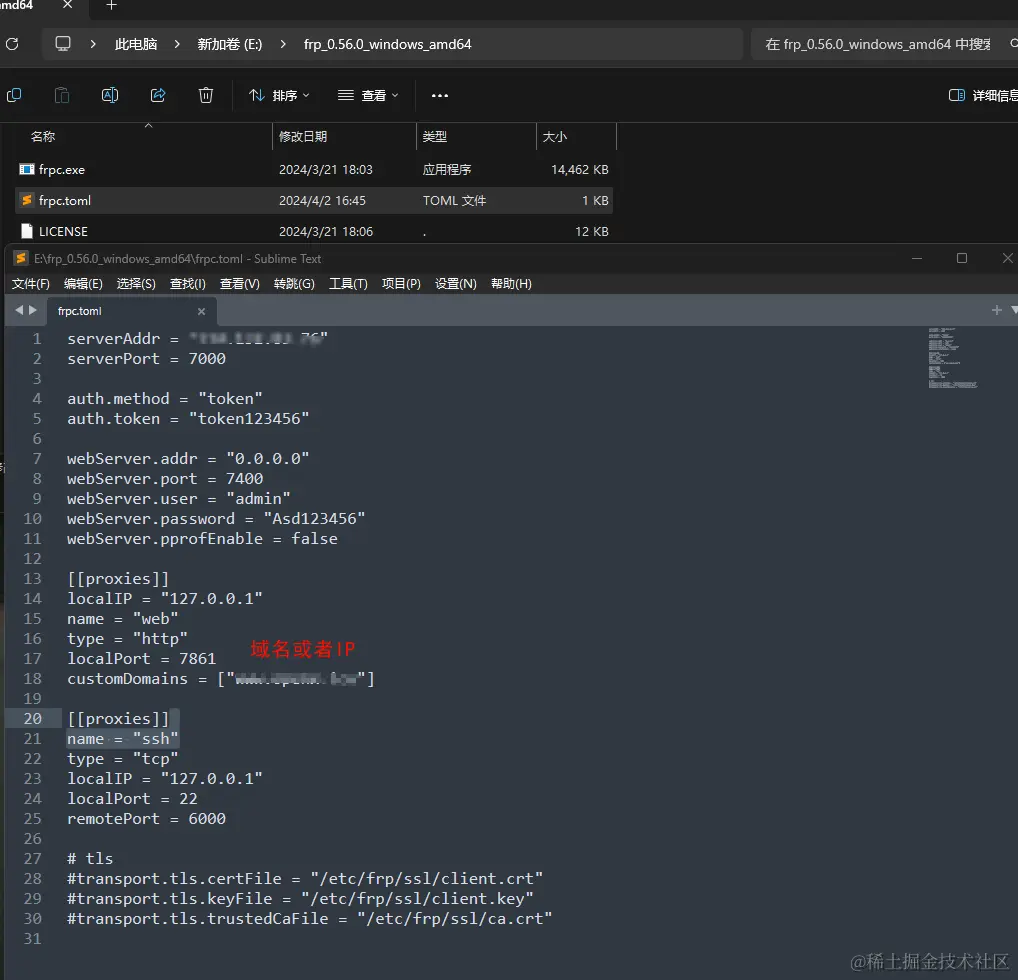Click 新加卷 (E:) breadcrumb segment
The height and width of the screenshot is (980, 1018).
tap(230, 44)
